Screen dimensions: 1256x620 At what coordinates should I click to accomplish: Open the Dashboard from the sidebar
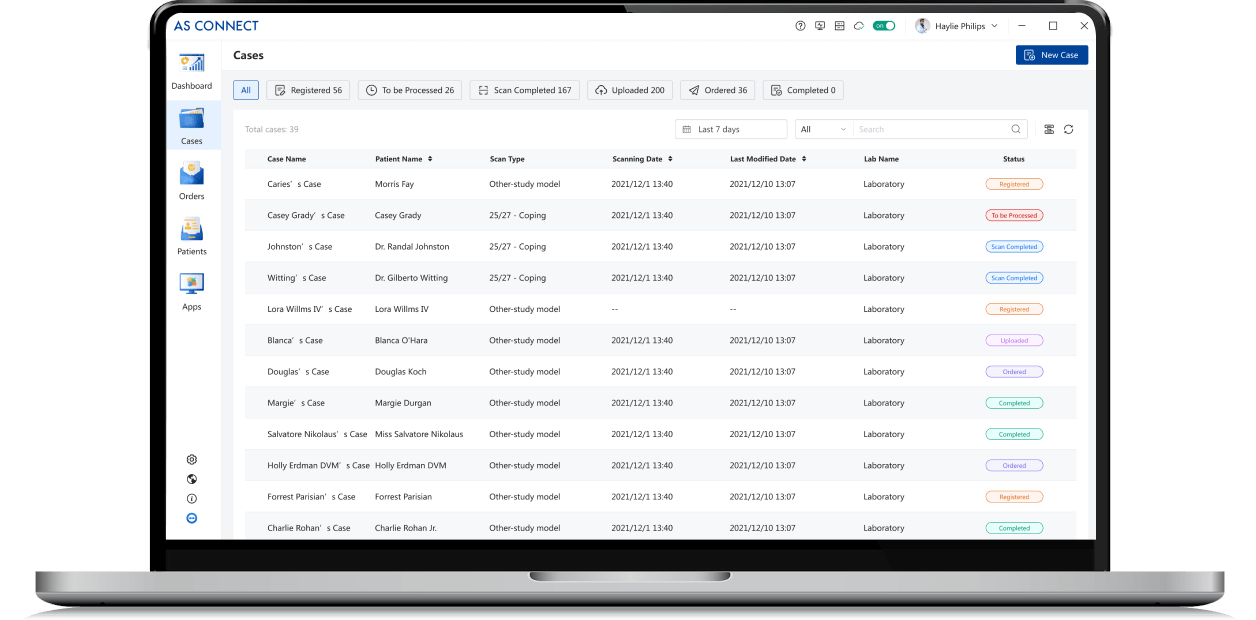(191, 70)
